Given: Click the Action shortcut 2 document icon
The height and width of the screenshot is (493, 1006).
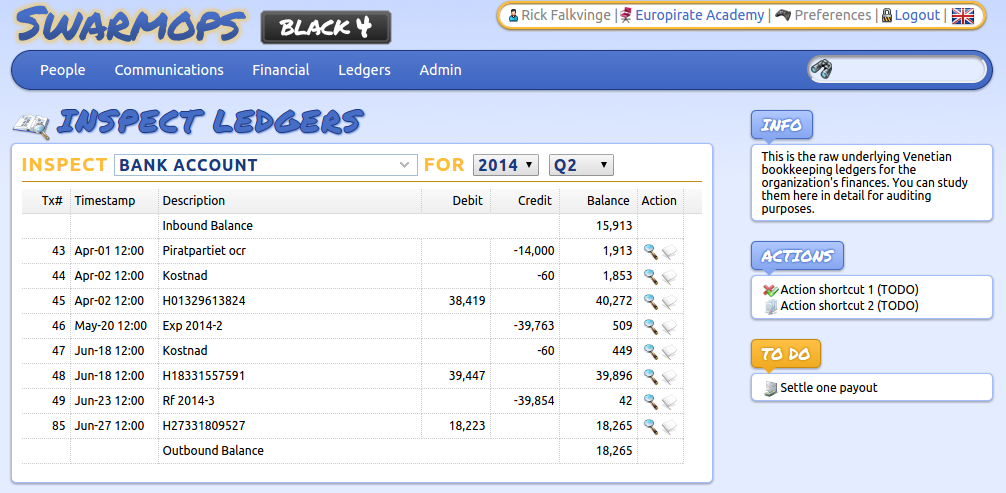Looking at the screenshot, I should coord(771,307).
